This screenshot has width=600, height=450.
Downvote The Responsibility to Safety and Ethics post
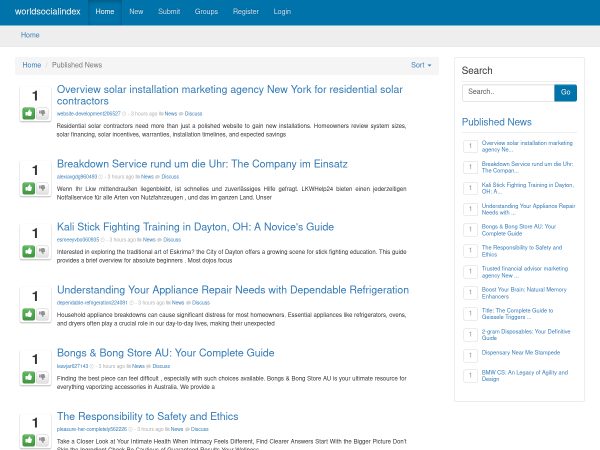click(42, 440)
